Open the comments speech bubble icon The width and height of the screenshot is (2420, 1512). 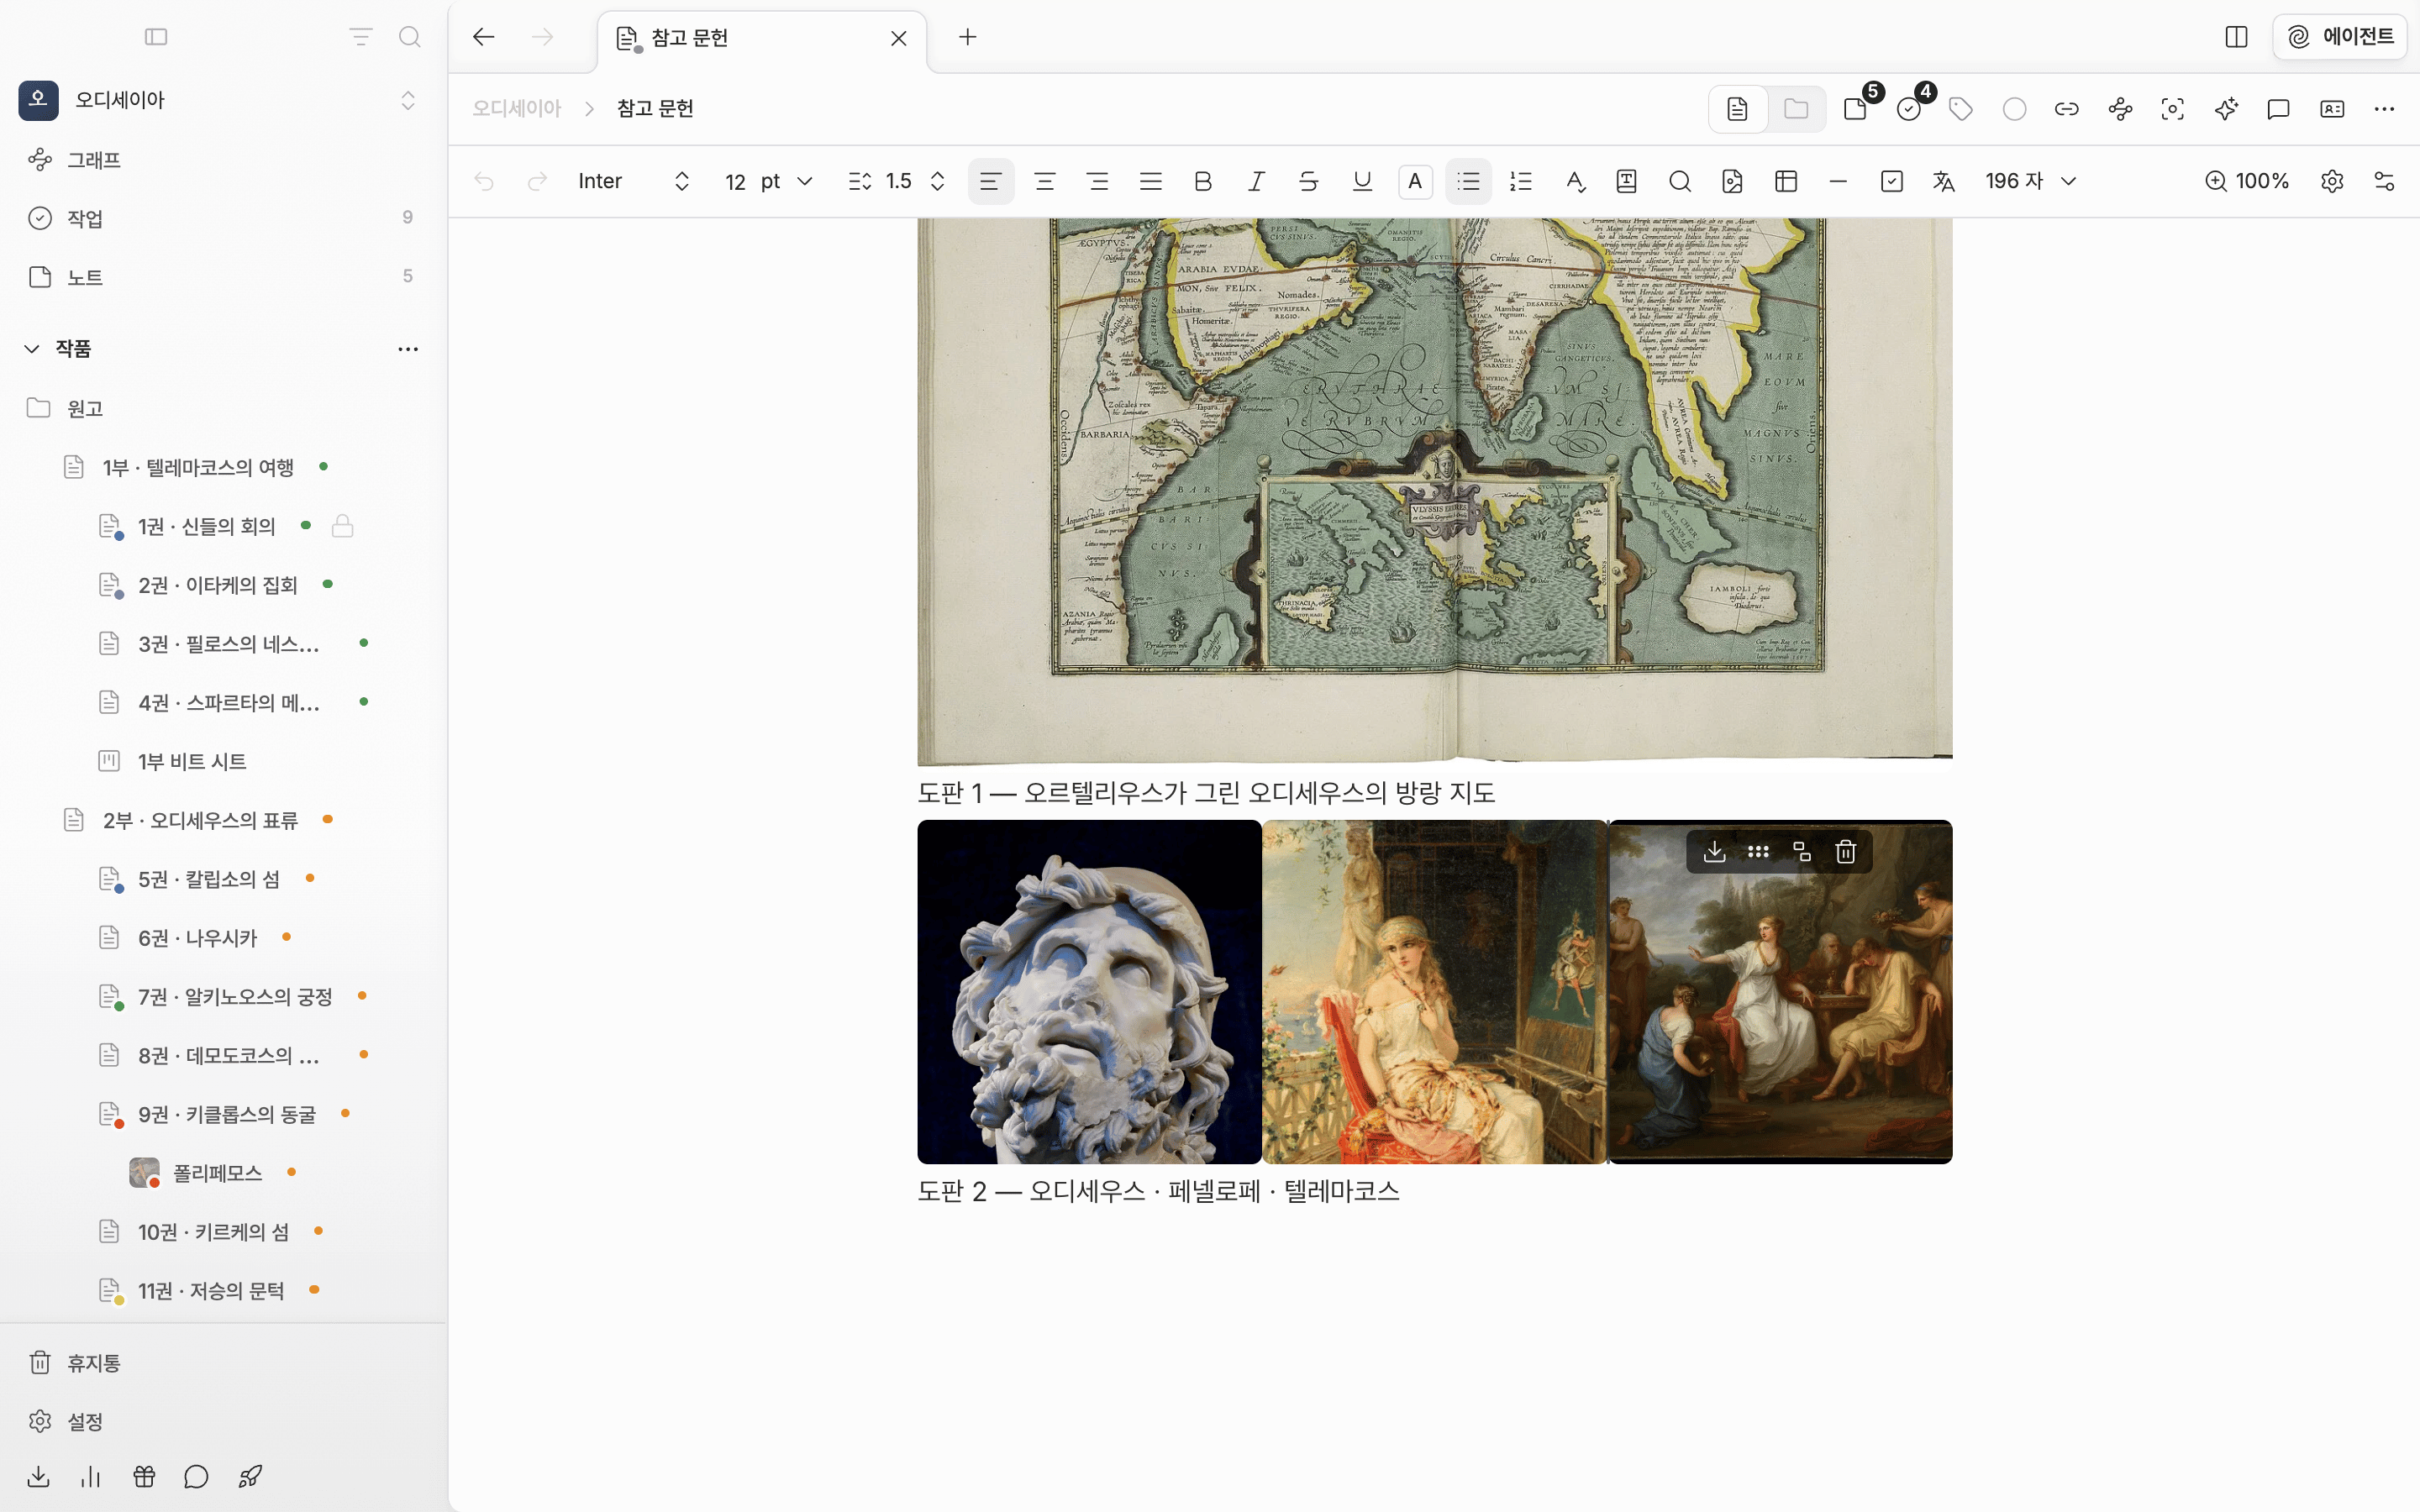click(2278, 109)
